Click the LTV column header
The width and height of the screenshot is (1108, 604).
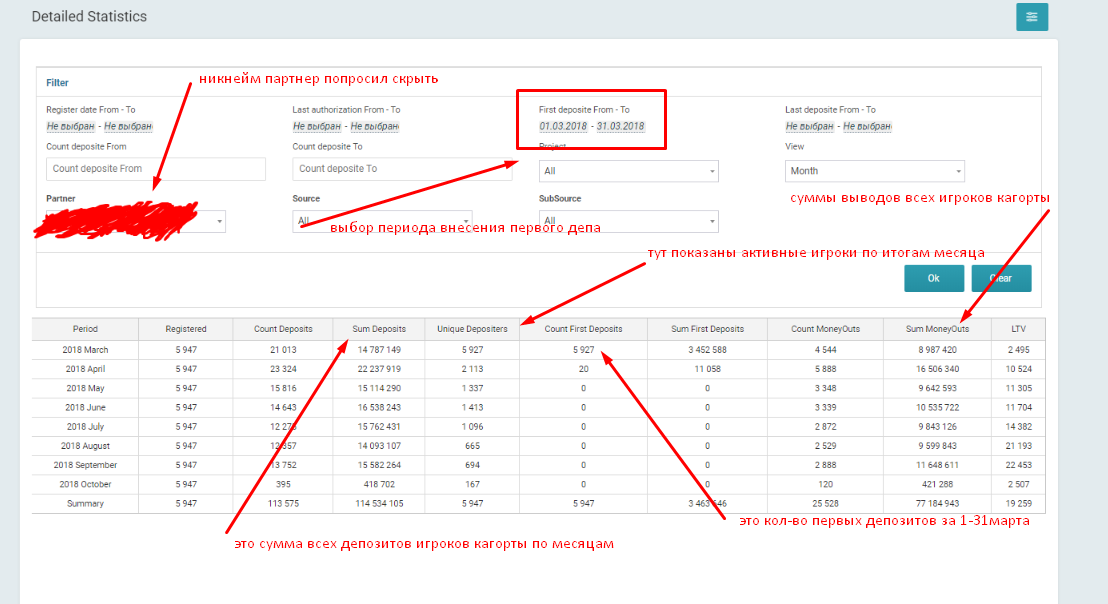[1018, 329]
